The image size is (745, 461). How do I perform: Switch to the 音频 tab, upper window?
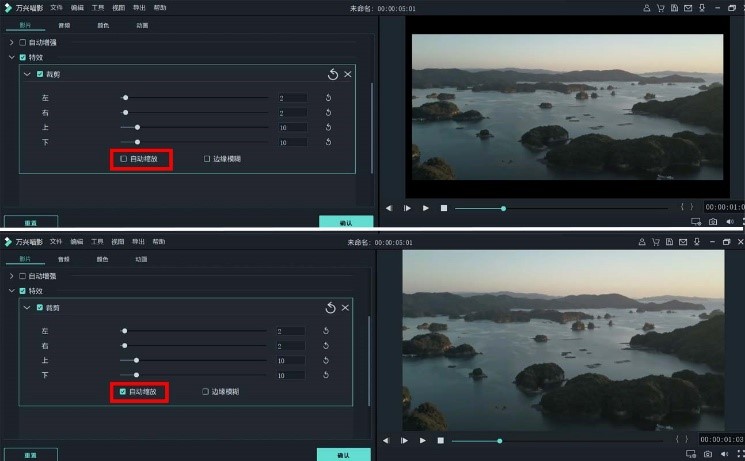pyautogui.click(x=64, y=25)
